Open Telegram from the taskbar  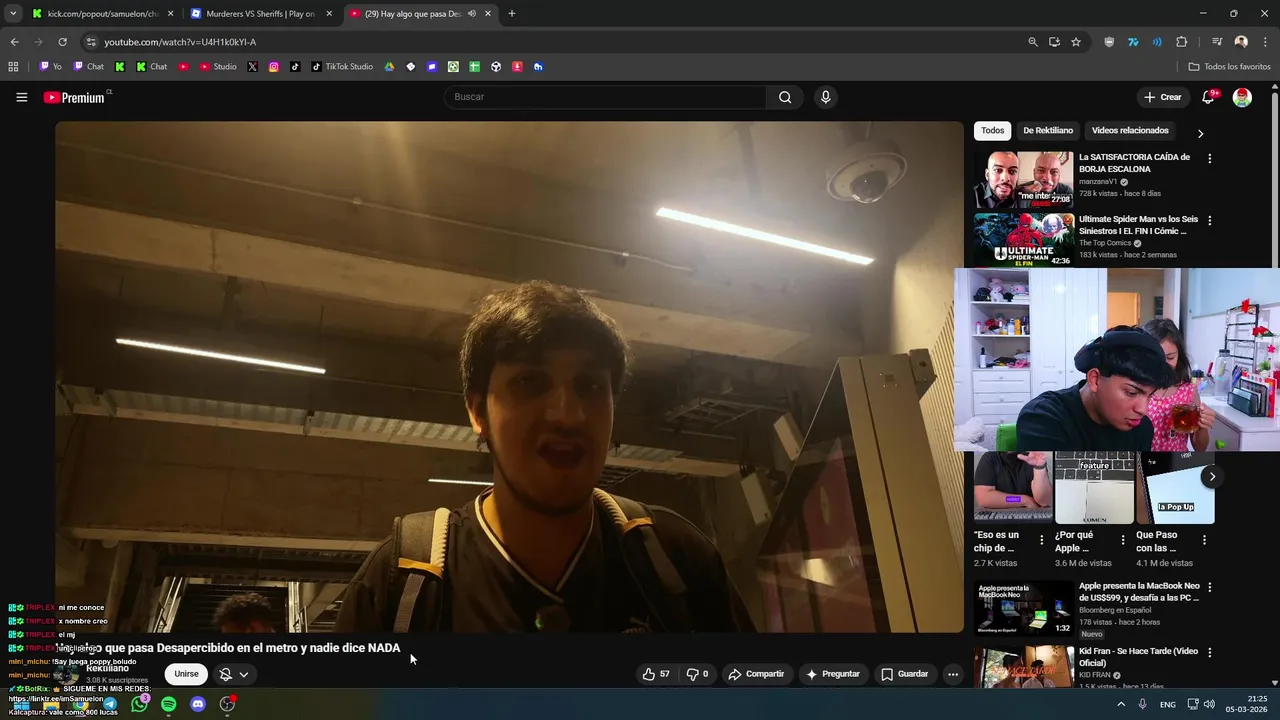pyautogui.click(x=109, y=704)
